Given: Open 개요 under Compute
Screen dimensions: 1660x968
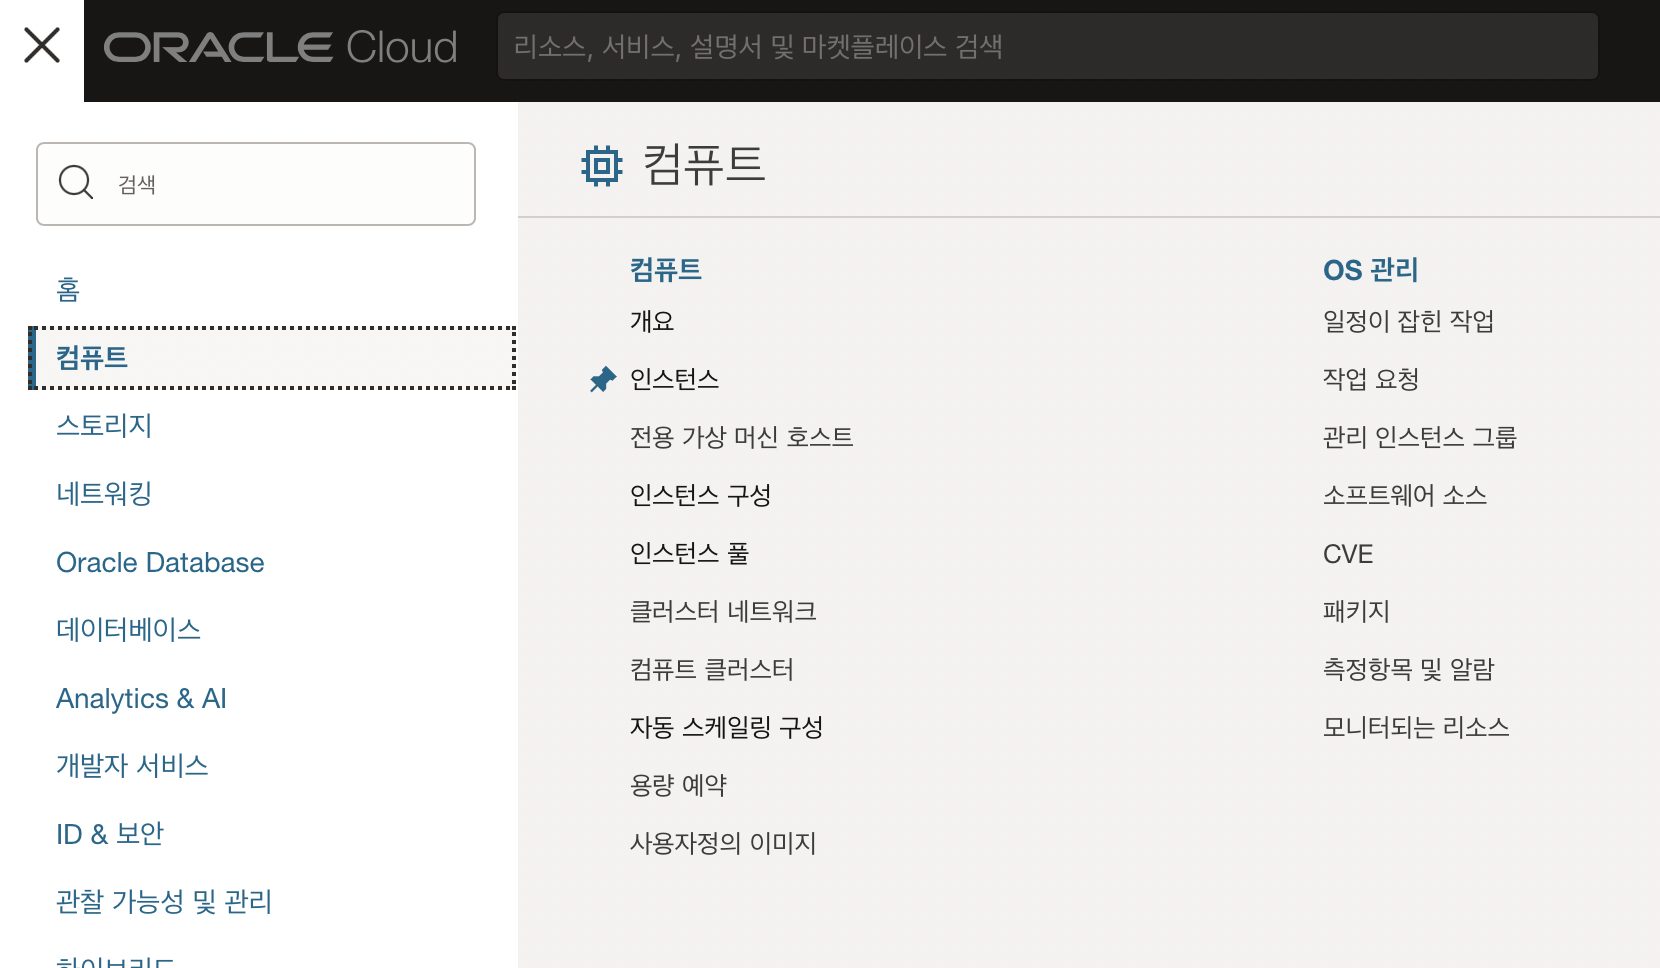Looking at the screenshot, I should click(x=652, y=322).
